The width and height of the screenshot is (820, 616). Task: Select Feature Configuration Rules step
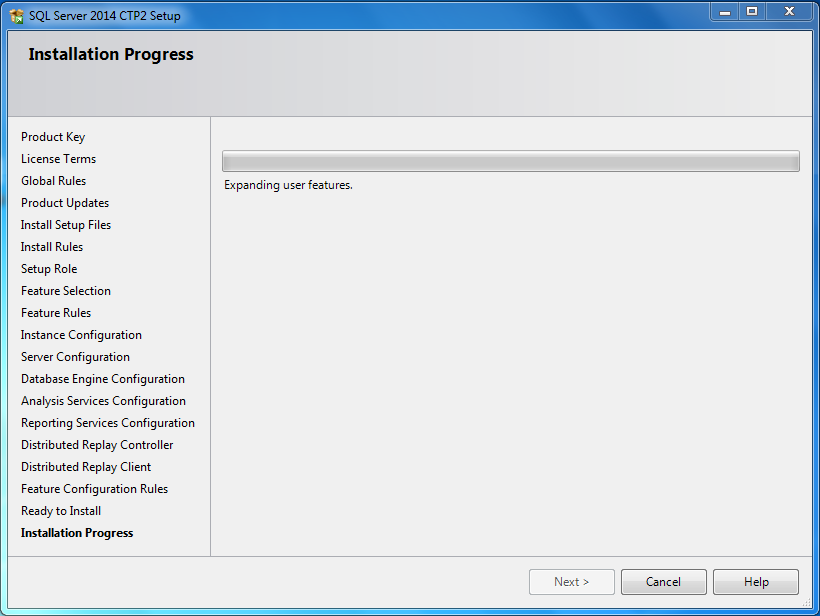(95, 489)
